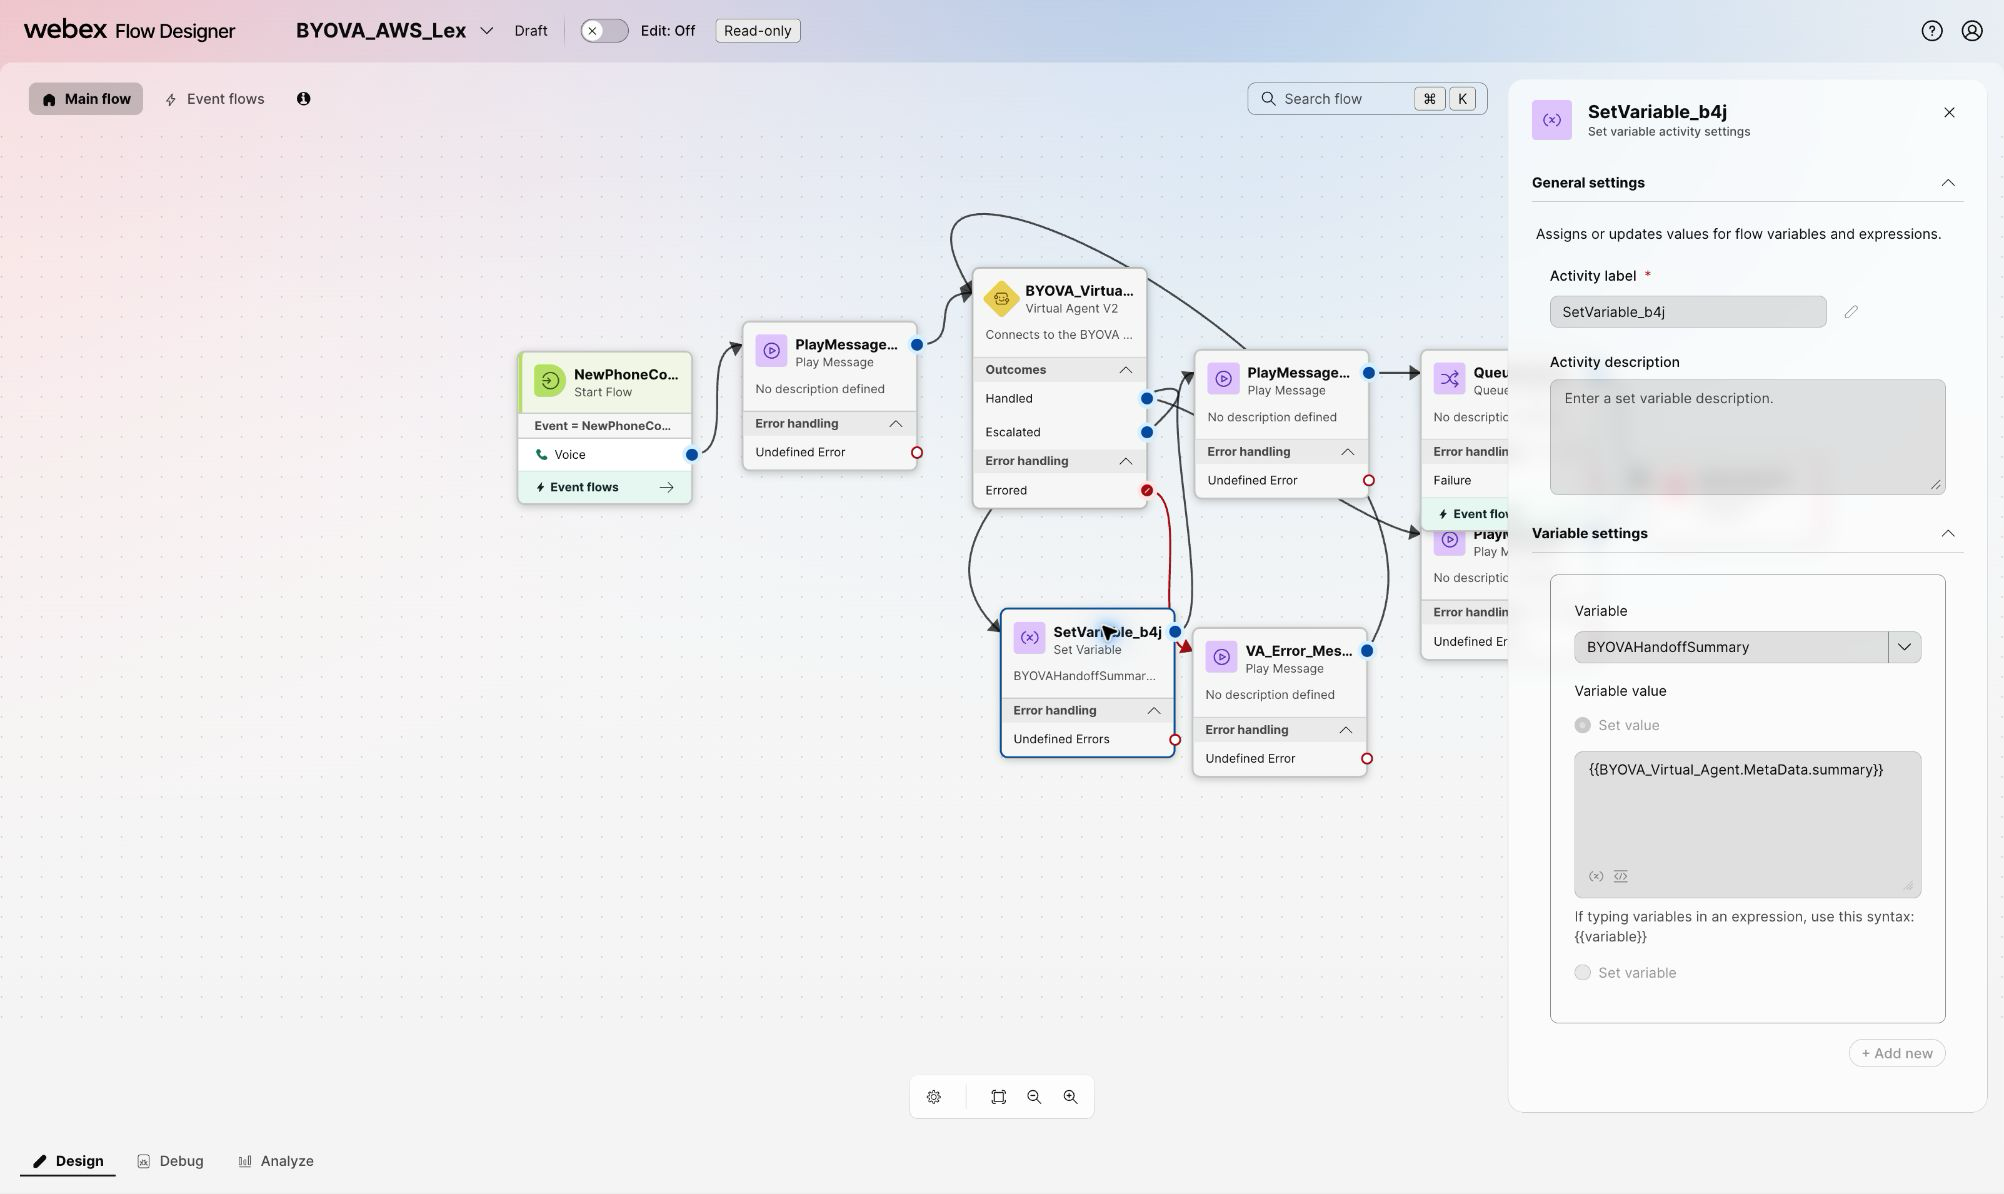Collapse Error handling in BYOVA Virtual Agent node
This screenshot has height=1194, width=2004.
pyautogui.click(x=1125, y=461)
